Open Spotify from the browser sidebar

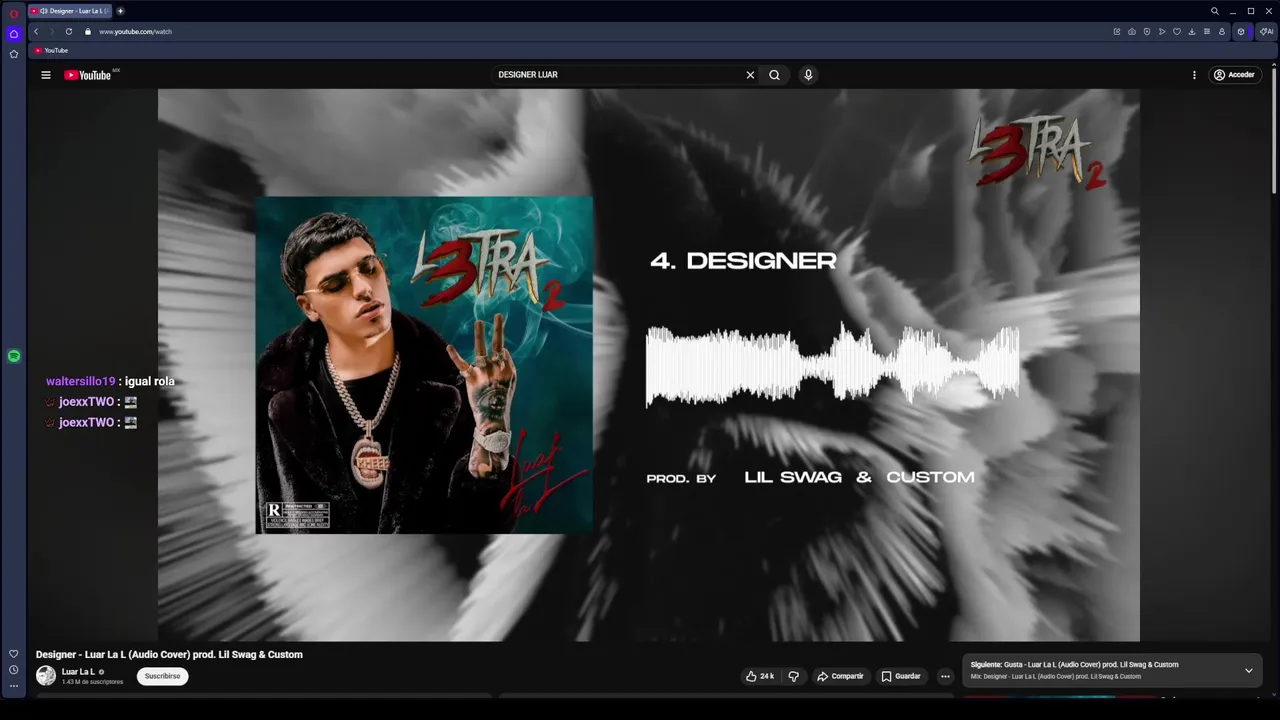(13, 356)
